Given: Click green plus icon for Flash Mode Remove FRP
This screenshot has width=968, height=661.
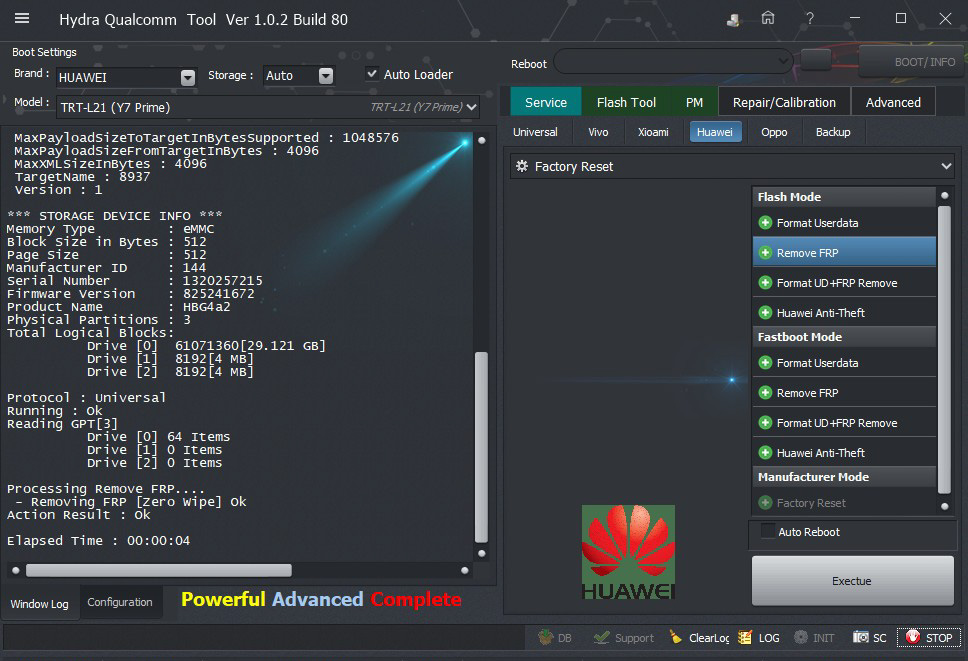Looking at the screenshot, I should point(766,252).
